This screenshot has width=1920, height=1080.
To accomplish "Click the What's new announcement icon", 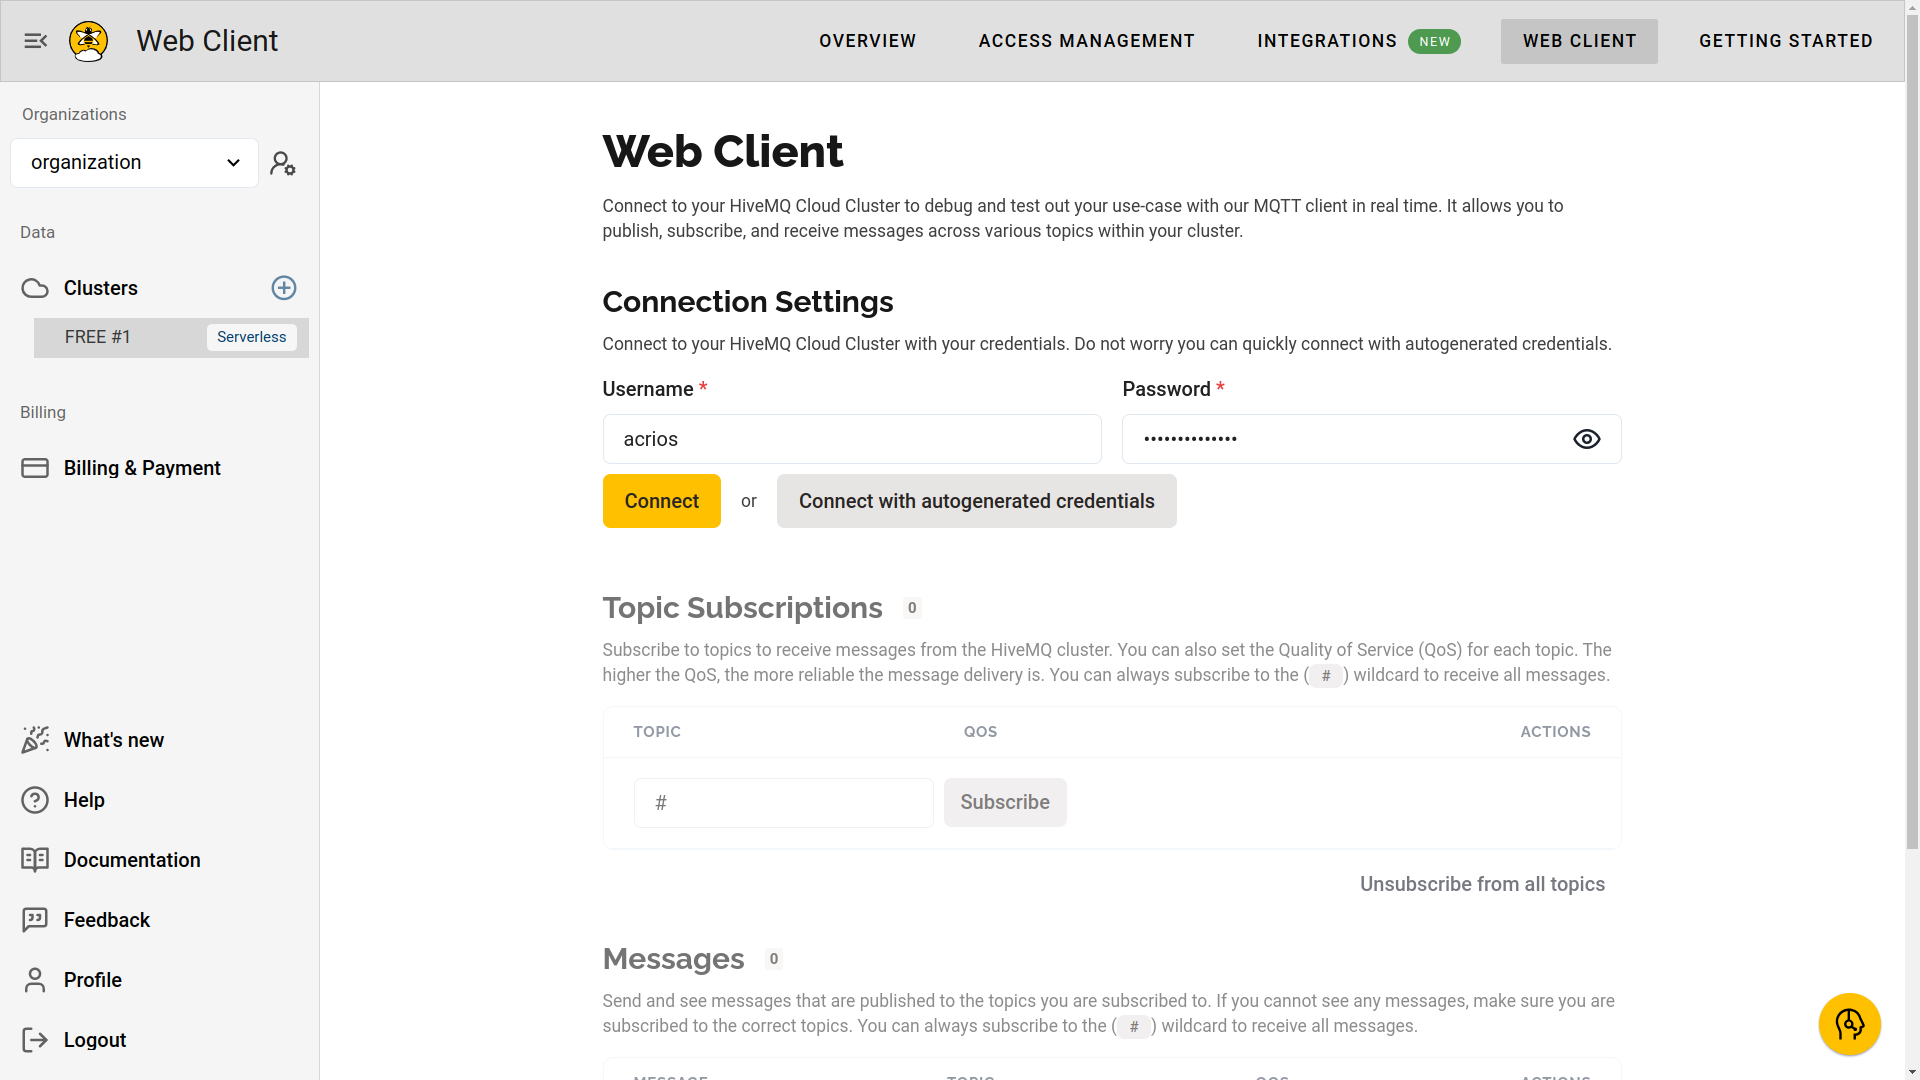I will click(x=35, y=739).
